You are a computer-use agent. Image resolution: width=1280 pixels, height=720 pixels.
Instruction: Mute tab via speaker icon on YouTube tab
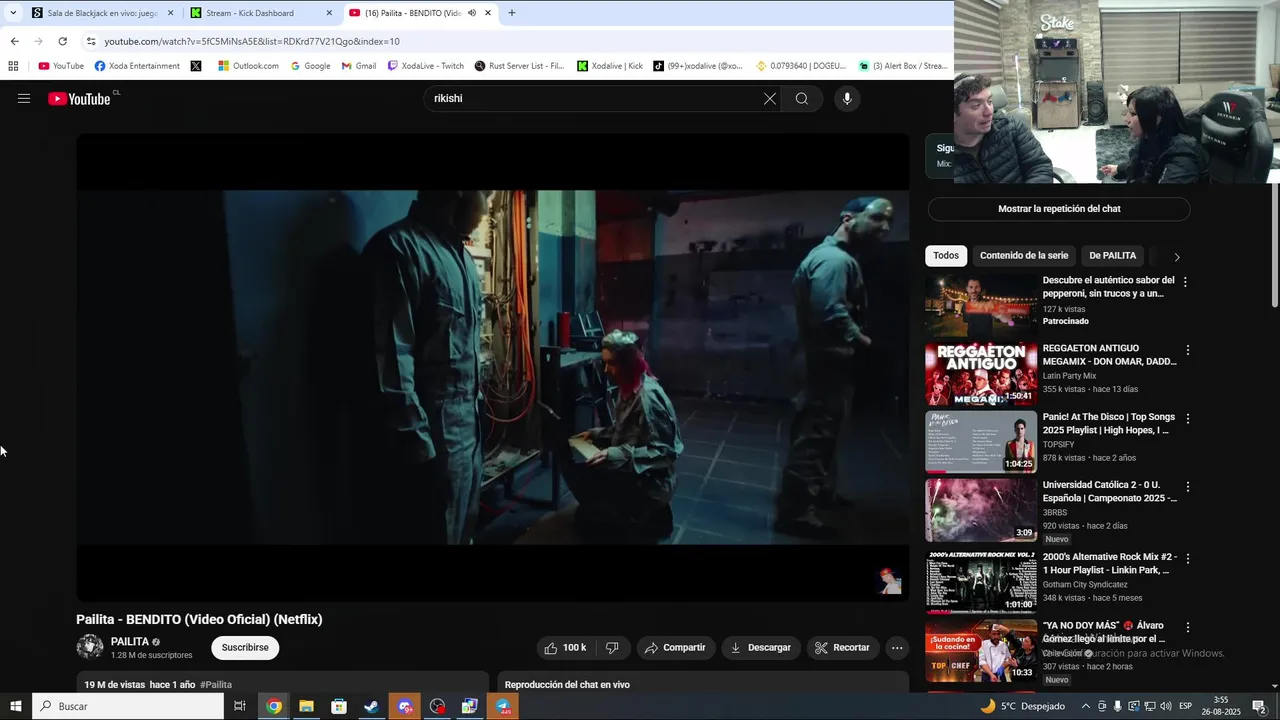pyautogui.click(x=471, y=13)
